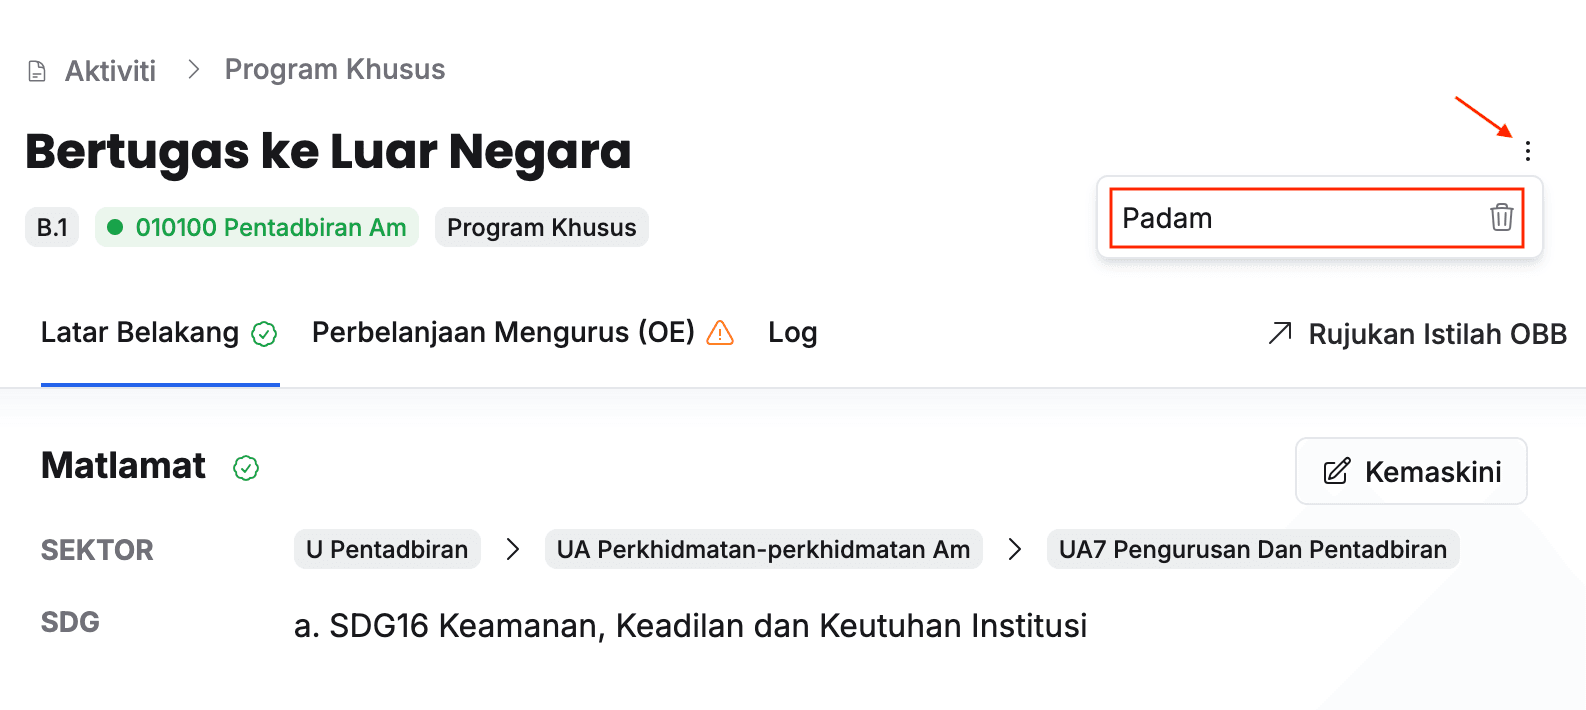Click chevron before UA7 Pengurusan Dan Pentadbiran
This screenshot has height=710, width=1586.
tap(1015, 549)
